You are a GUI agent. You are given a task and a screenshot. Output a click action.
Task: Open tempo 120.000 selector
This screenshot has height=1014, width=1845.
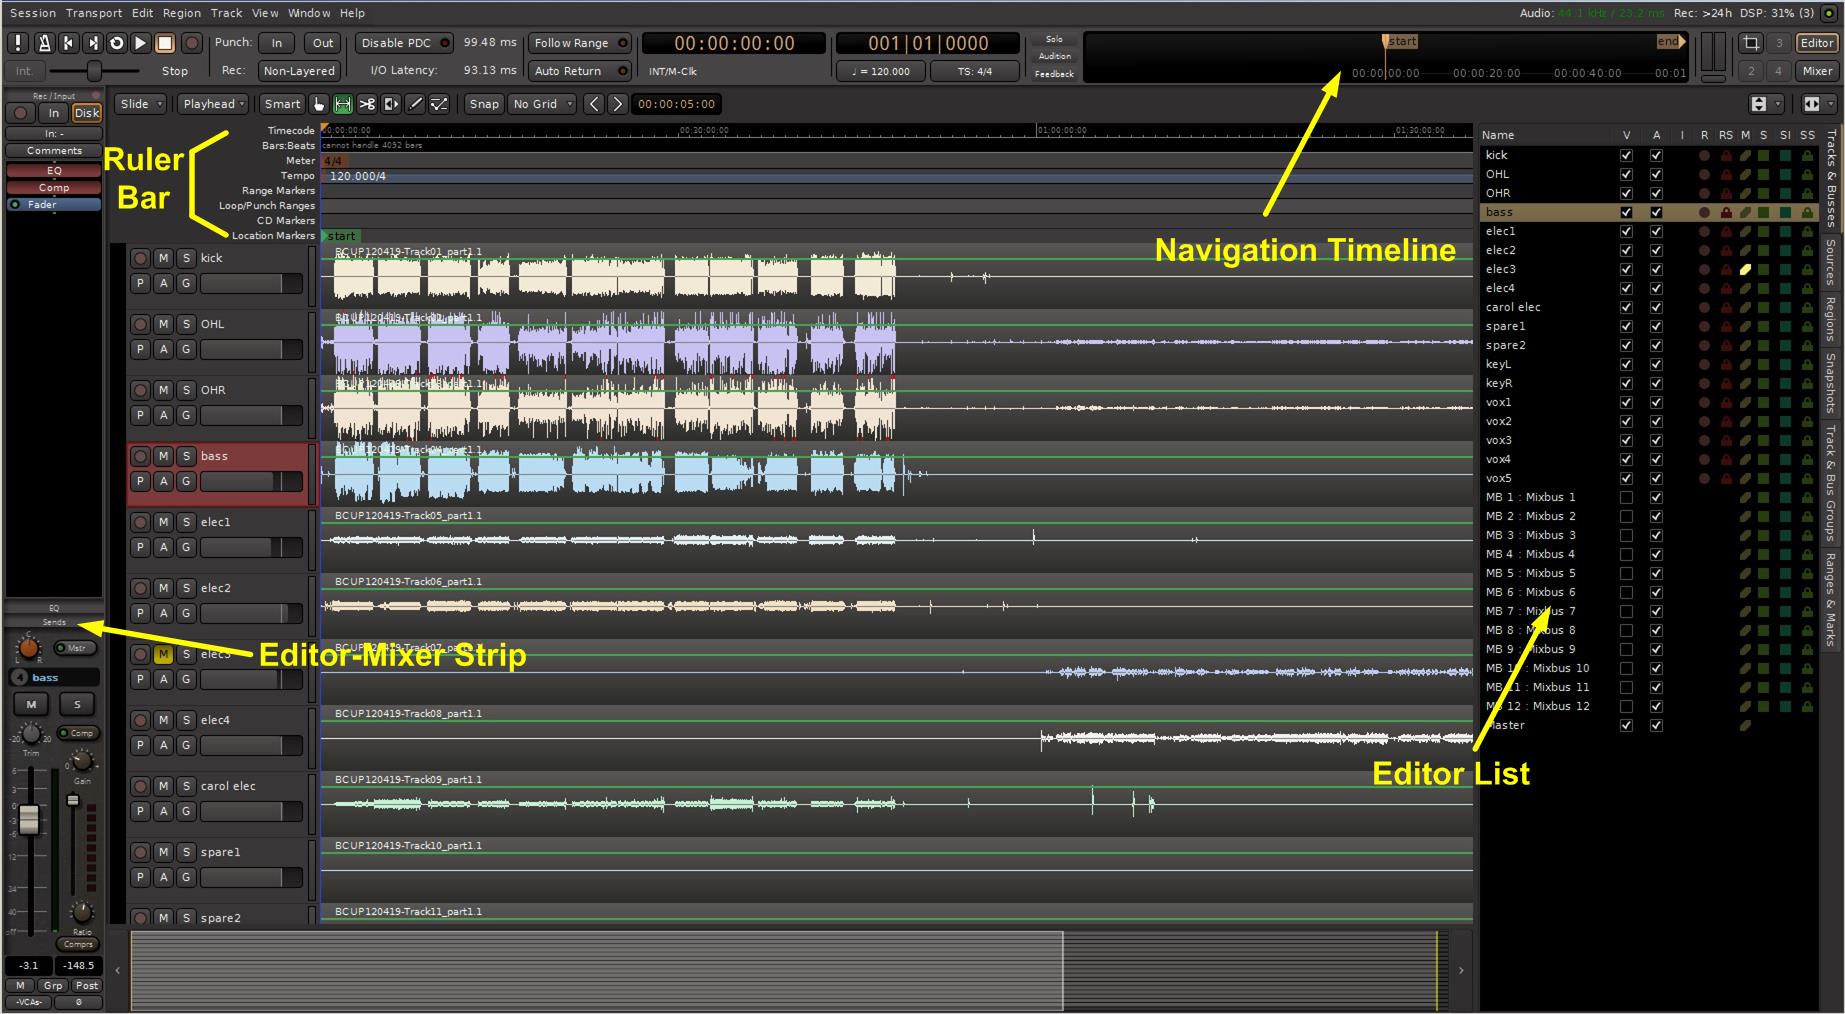[x=880, y=71]
